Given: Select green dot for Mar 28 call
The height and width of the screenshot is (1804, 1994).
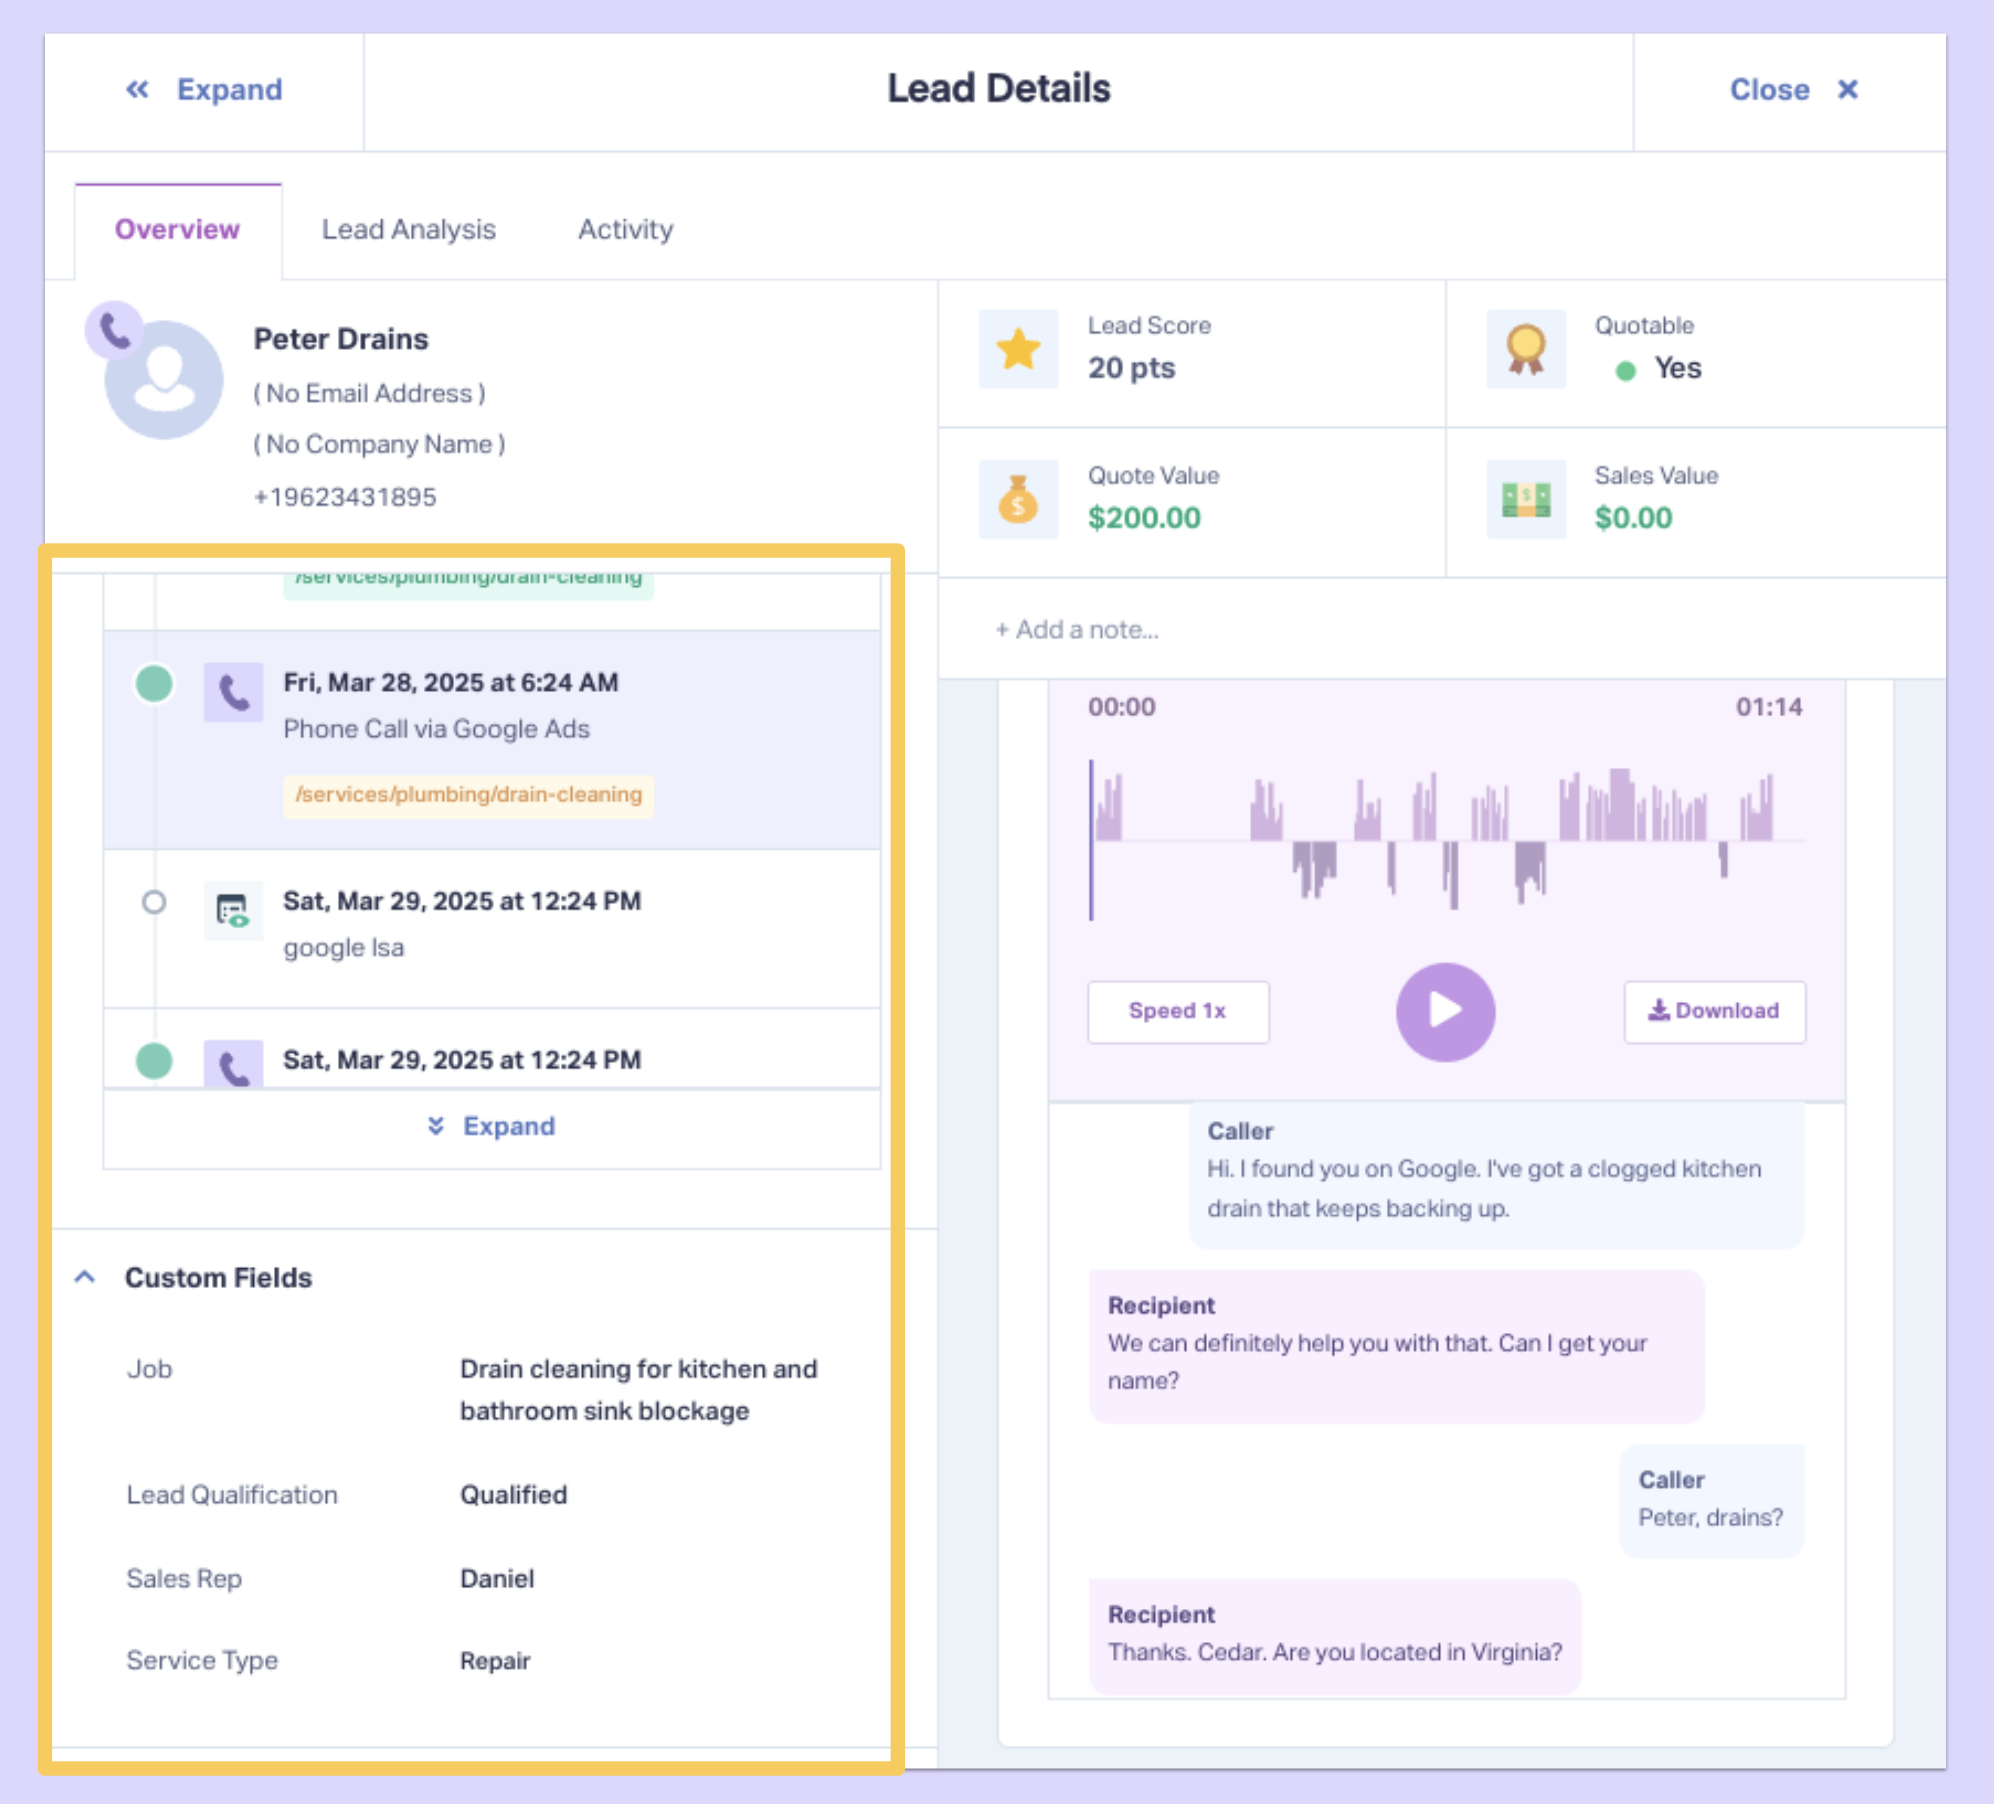Looking at the screenshot, I should click(x=154, y=684).
